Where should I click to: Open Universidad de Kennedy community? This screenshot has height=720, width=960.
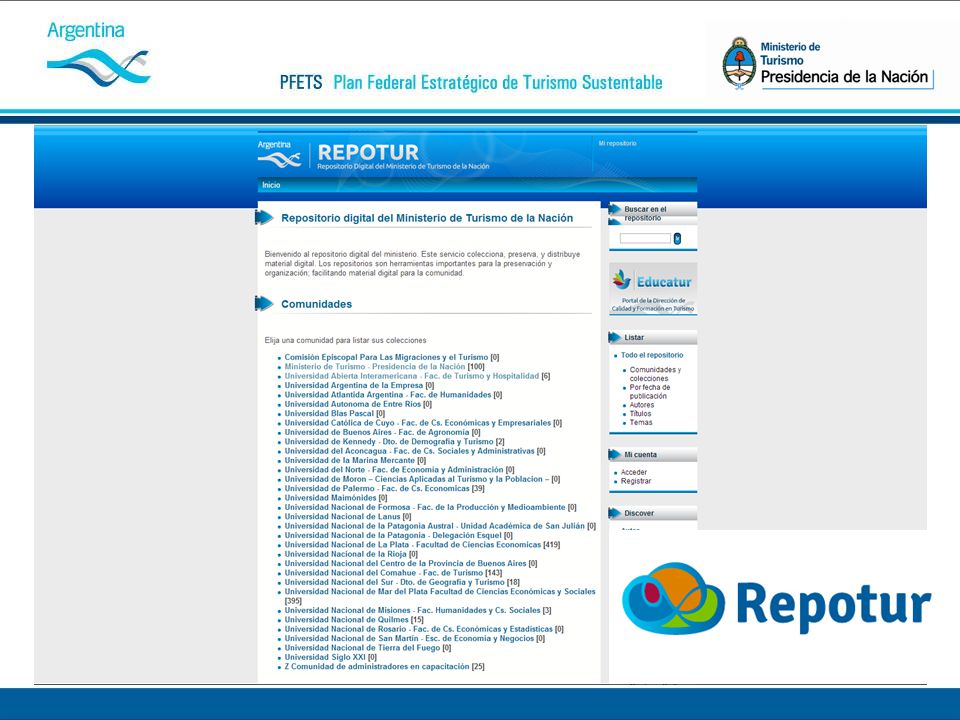point(389,441)
